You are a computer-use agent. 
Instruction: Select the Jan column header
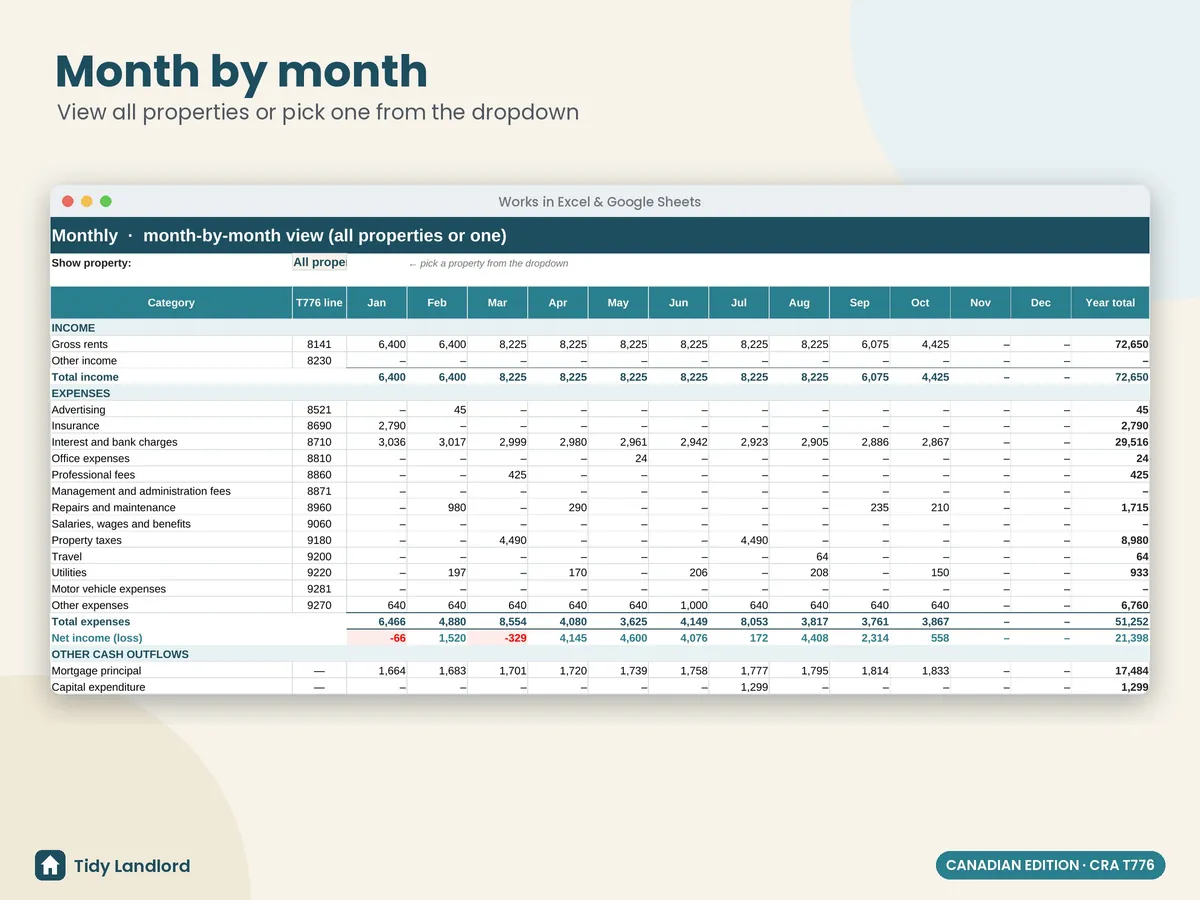(377, 303)
